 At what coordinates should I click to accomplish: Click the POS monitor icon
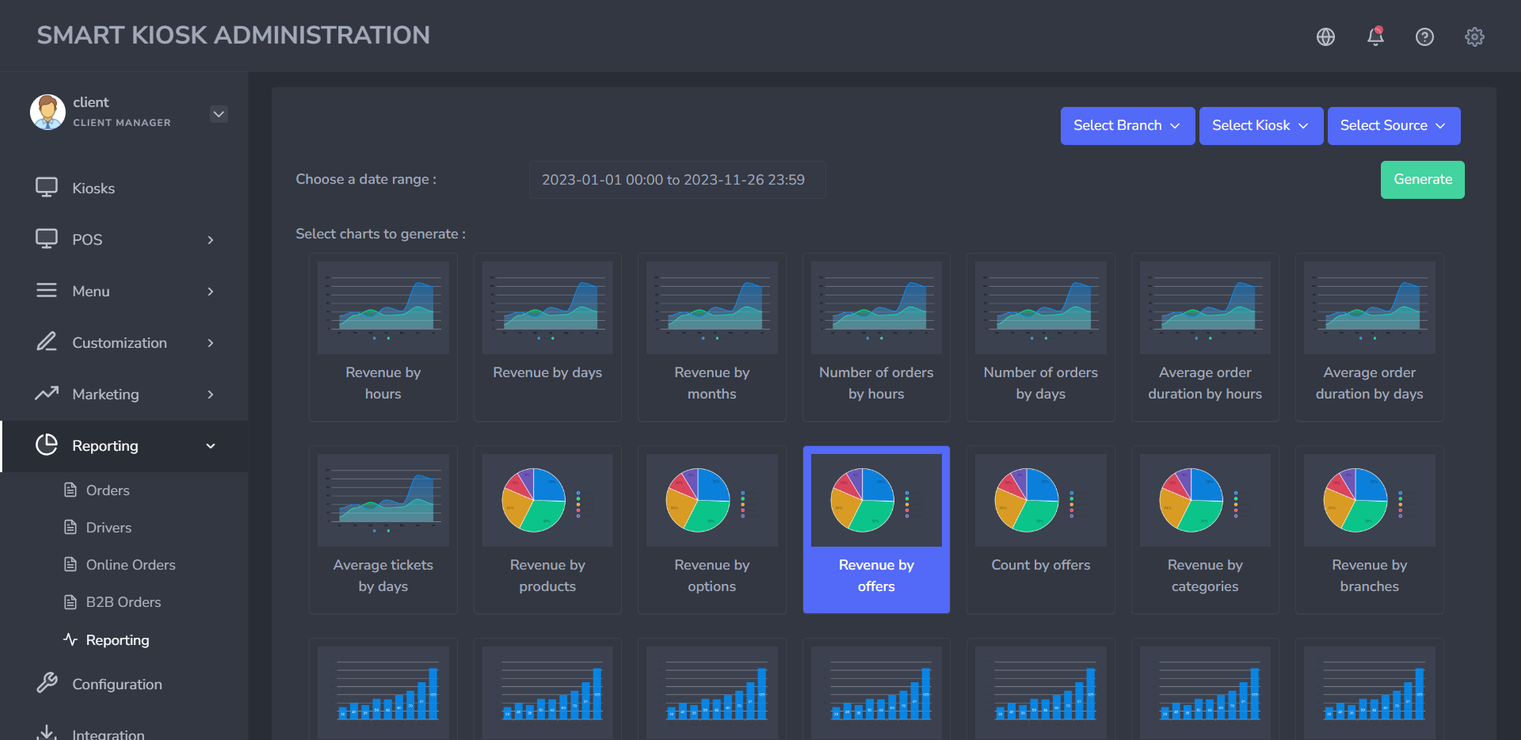click(46, 239)
